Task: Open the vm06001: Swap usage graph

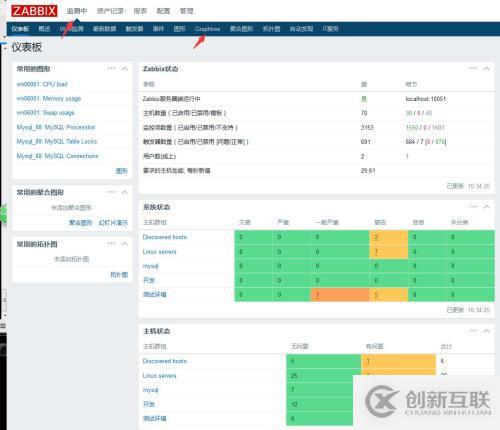Action: [46, 113]
